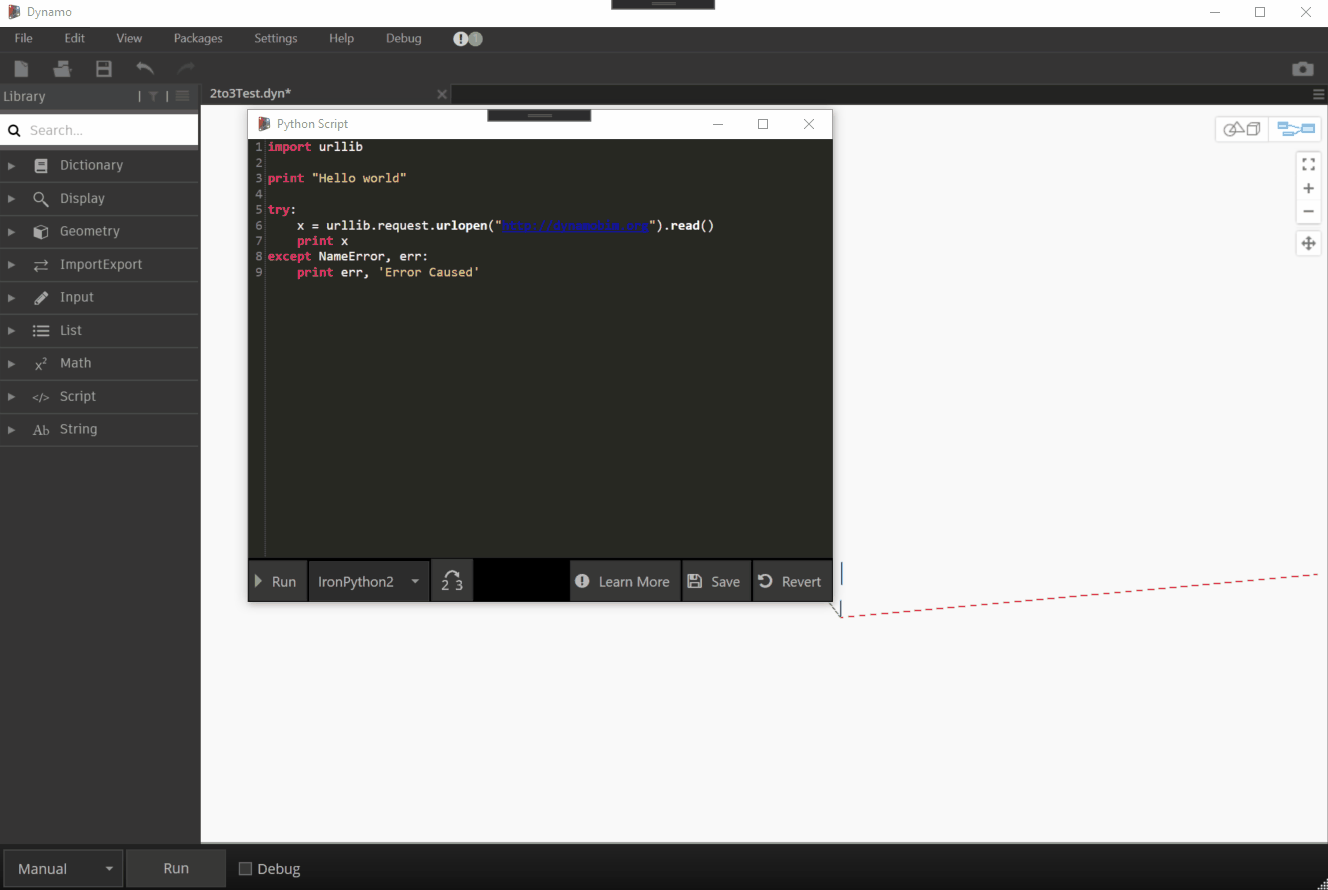Toggle the Debug checkbox
This screenshot has width=1328, height=890.
click(245, 869)
